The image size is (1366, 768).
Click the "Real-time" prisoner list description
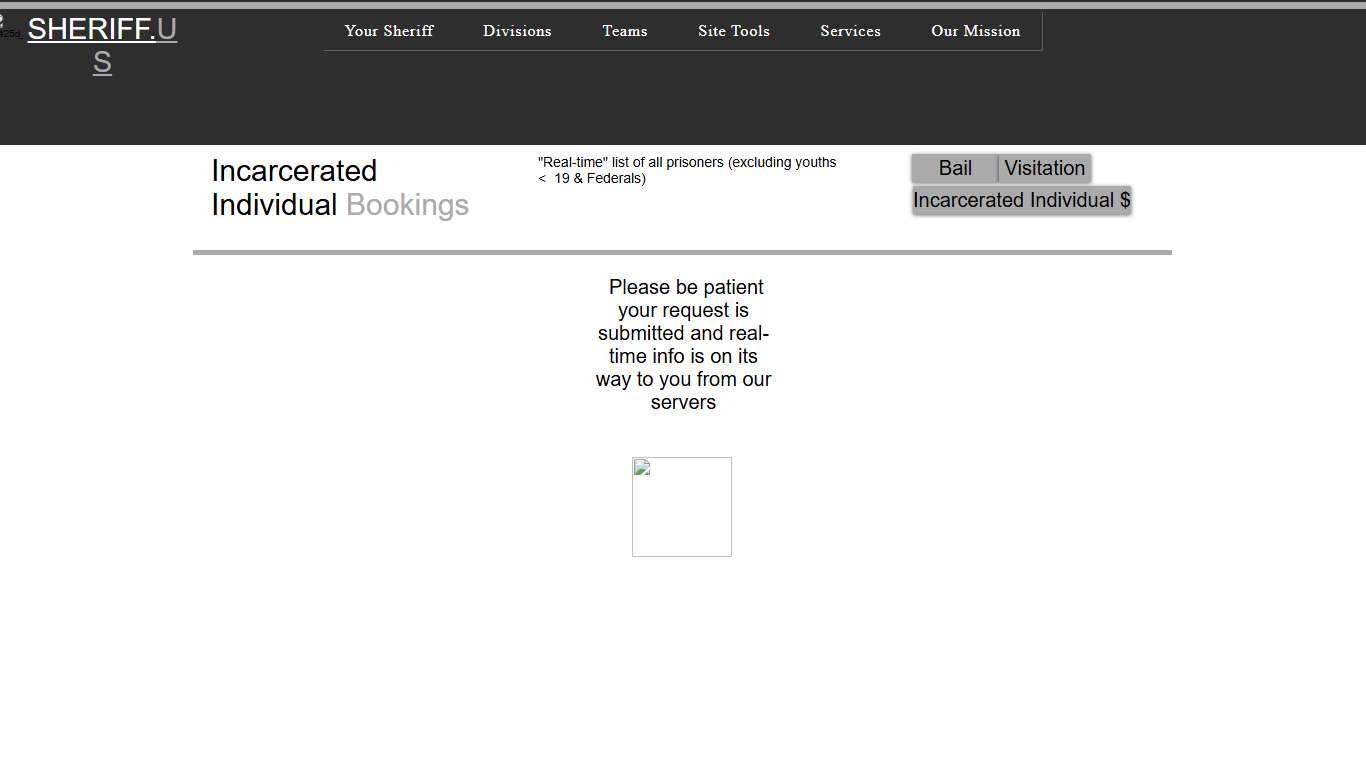(686, 170)
